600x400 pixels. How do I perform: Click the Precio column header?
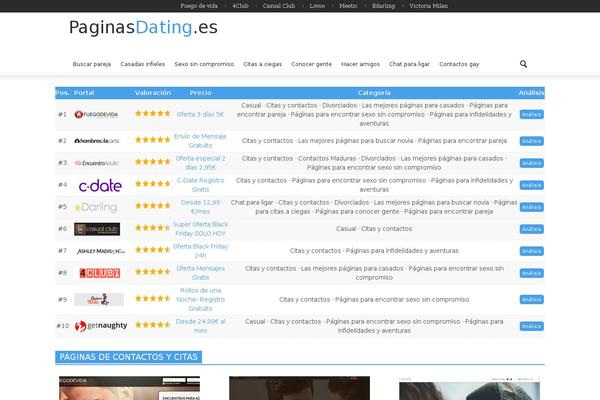pyautogui.click(x=200, y=93)
